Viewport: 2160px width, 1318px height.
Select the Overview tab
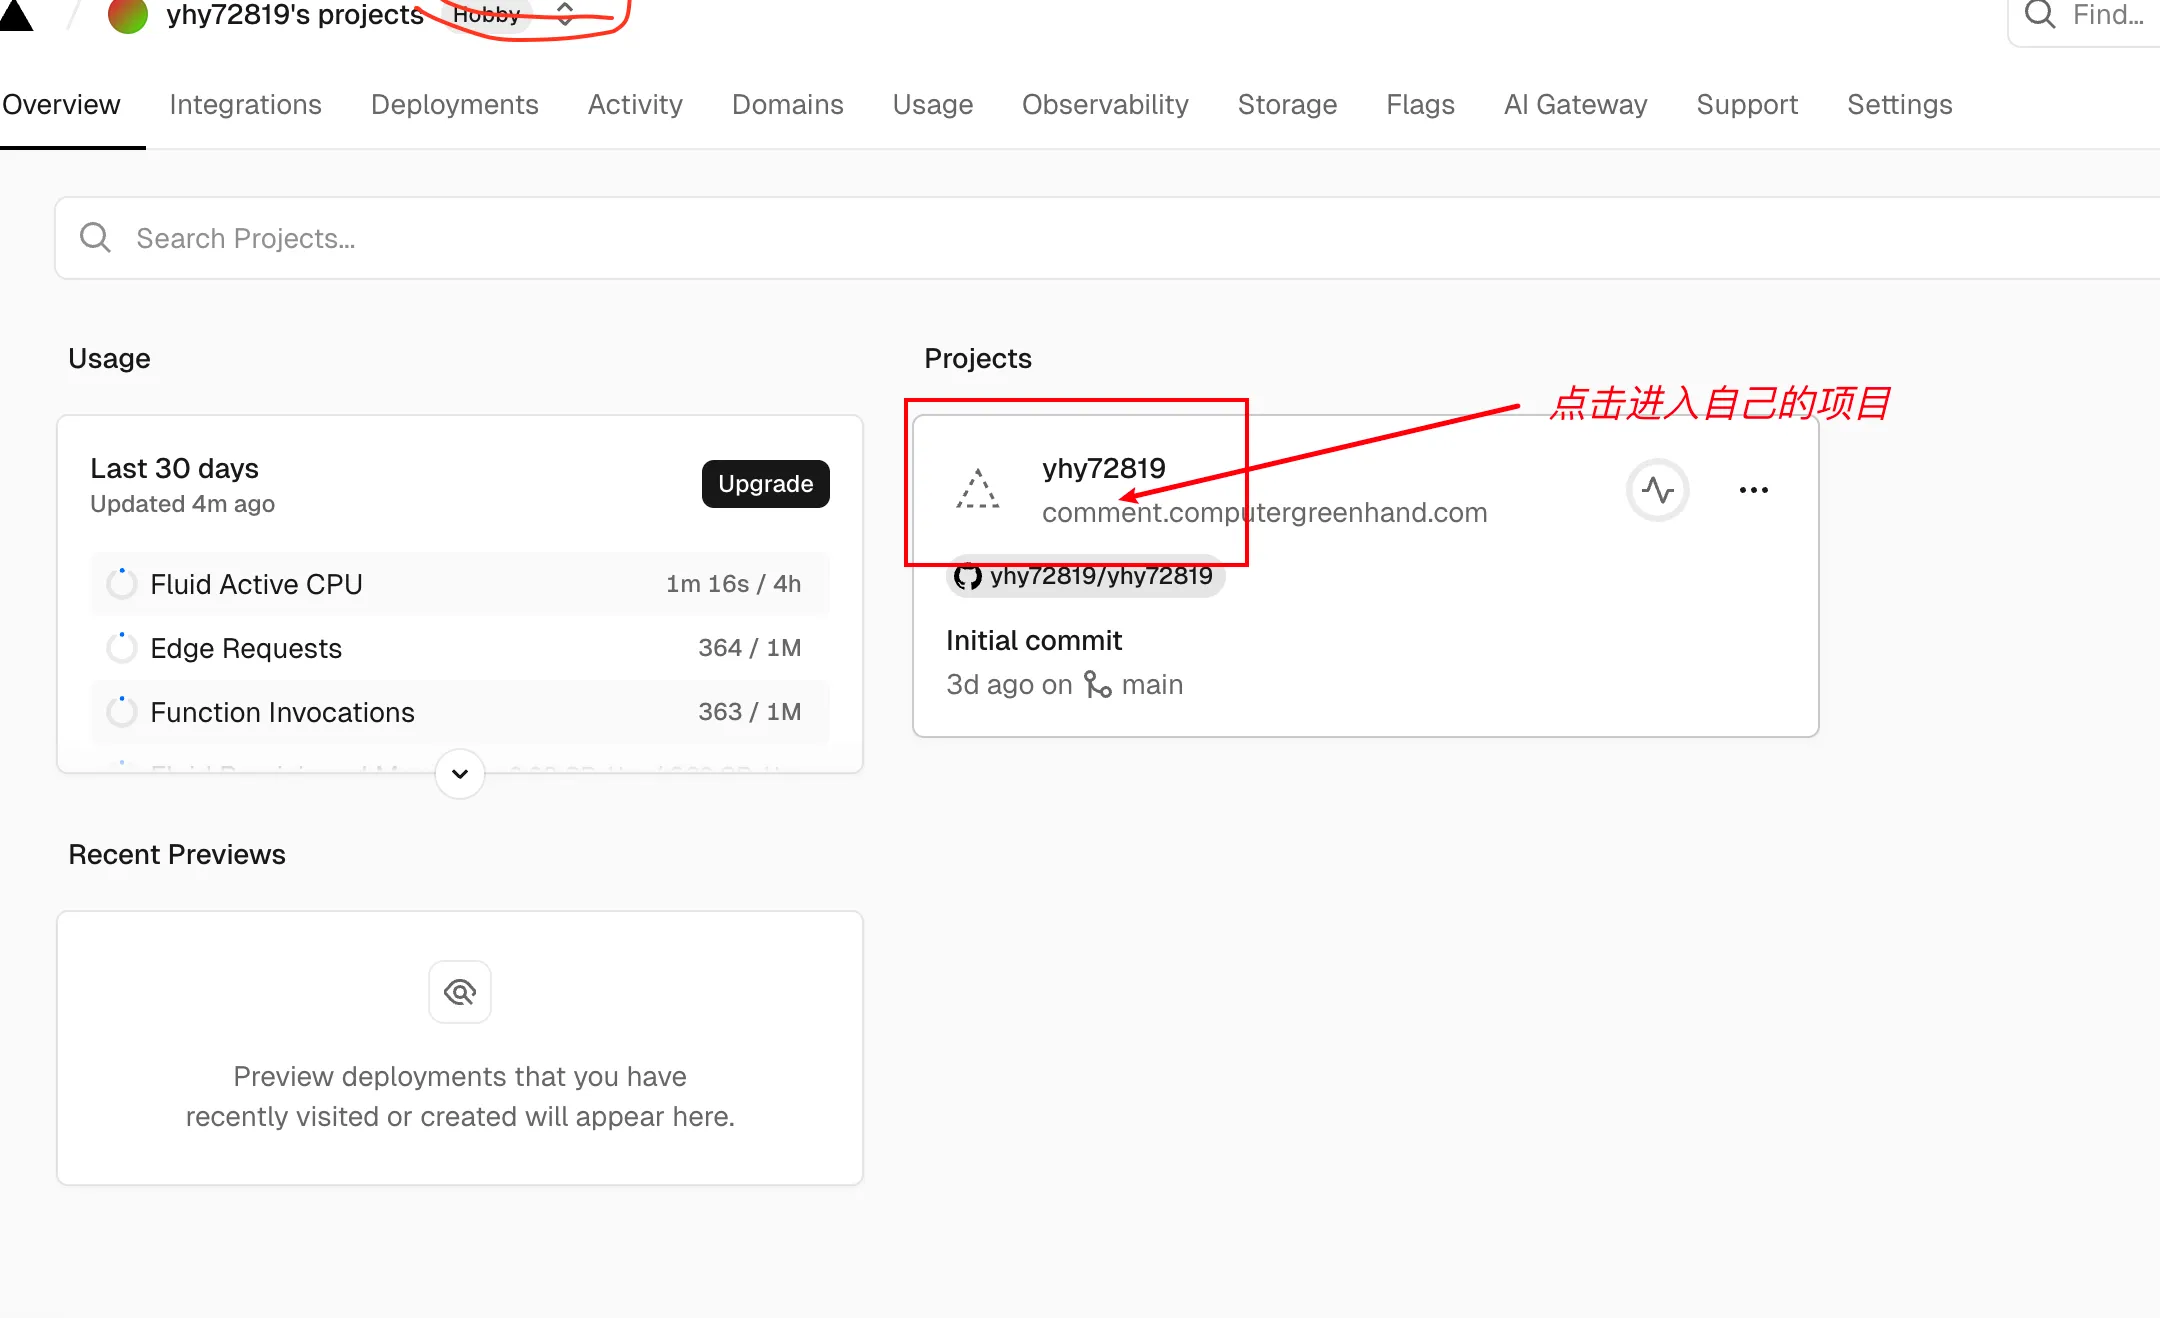61,105
